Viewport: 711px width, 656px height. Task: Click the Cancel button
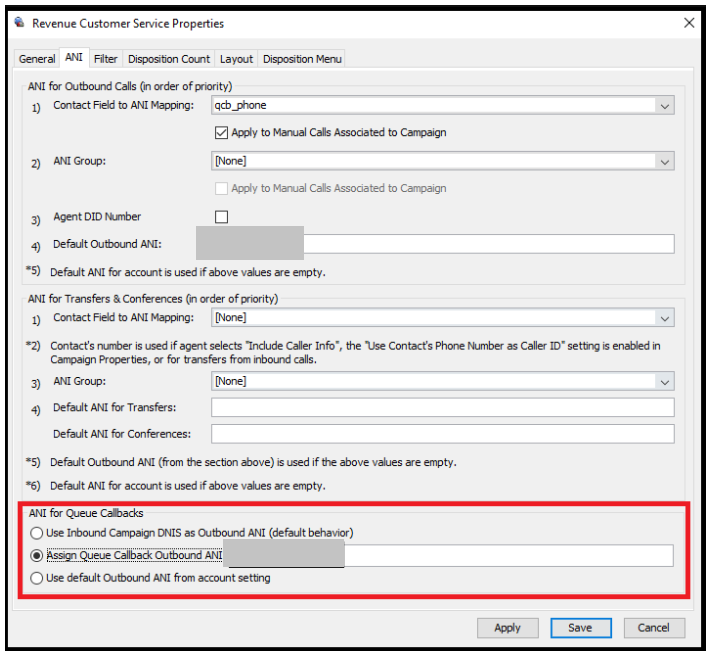654,628
